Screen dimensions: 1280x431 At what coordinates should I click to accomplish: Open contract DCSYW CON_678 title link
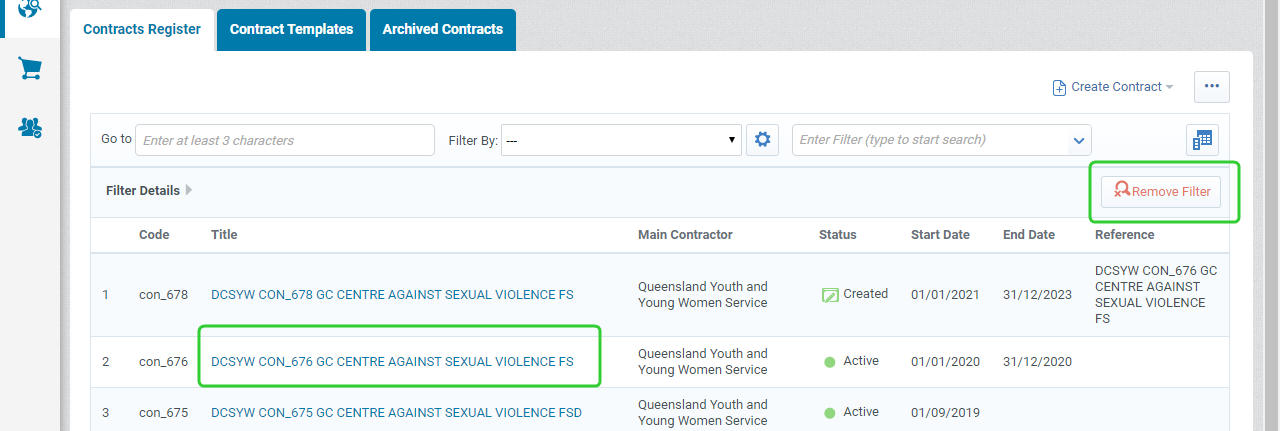pos(392,295)
